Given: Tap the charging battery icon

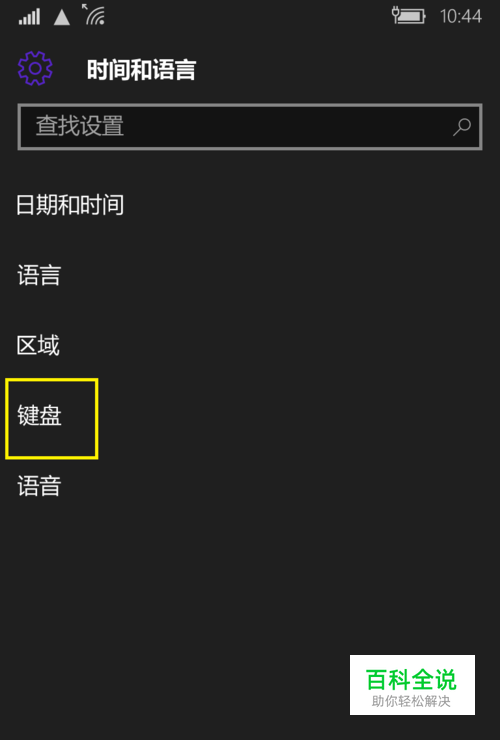Looking at the screenshot, I should (x=408, y=16).
